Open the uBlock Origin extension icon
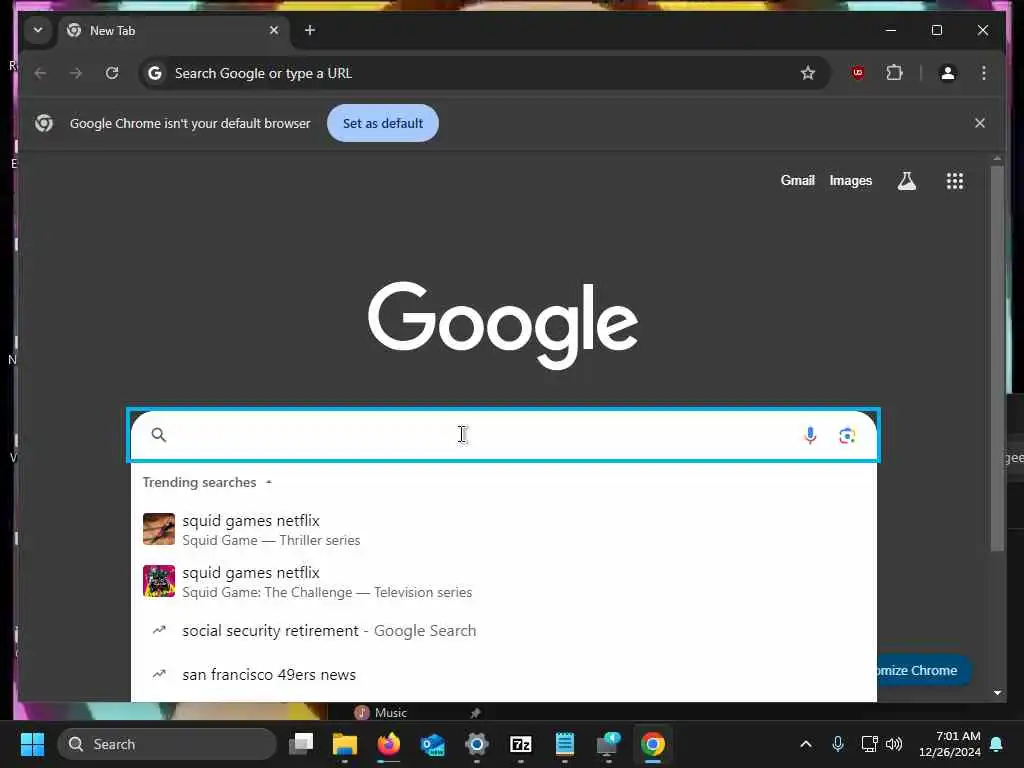1024x768 pixels. click(858, 73)
